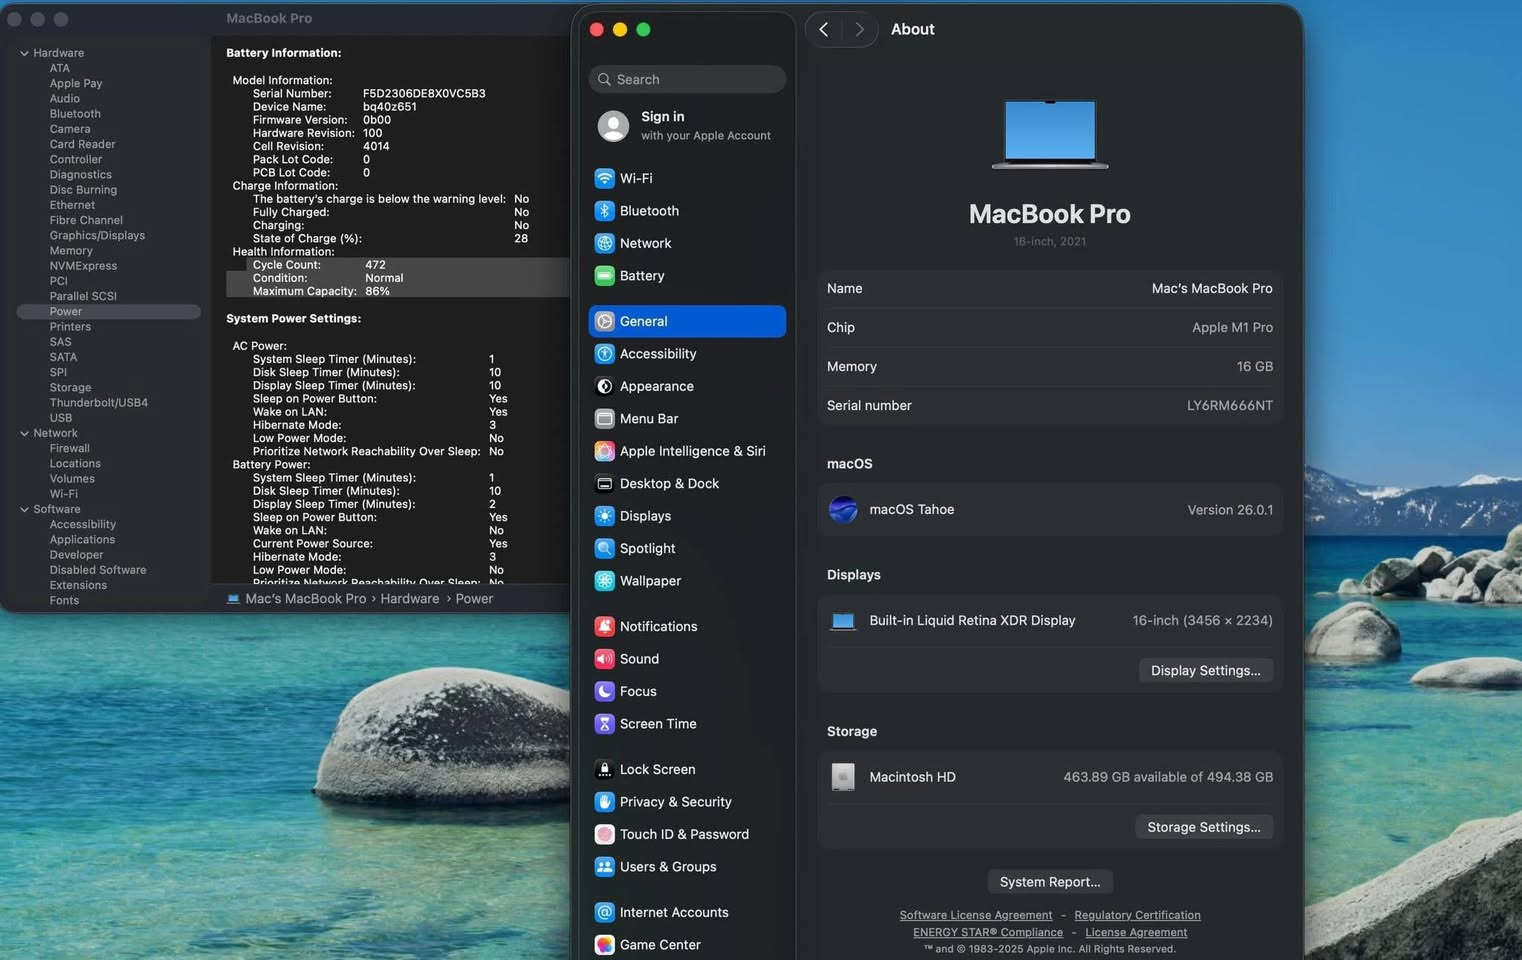Open the Menu Bar settings icon
The width and height of the screenshot is (1522, 960).
coord(604,419)
